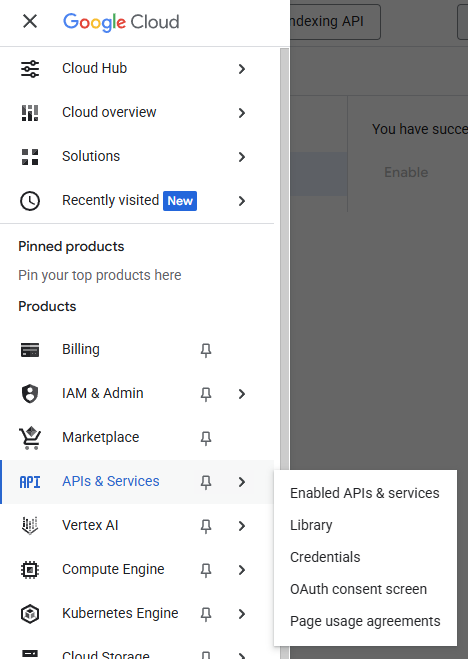Click the Marketplace shopping cart icon
The height and width of the screenshot is (659, 468).
coord(30,438)
